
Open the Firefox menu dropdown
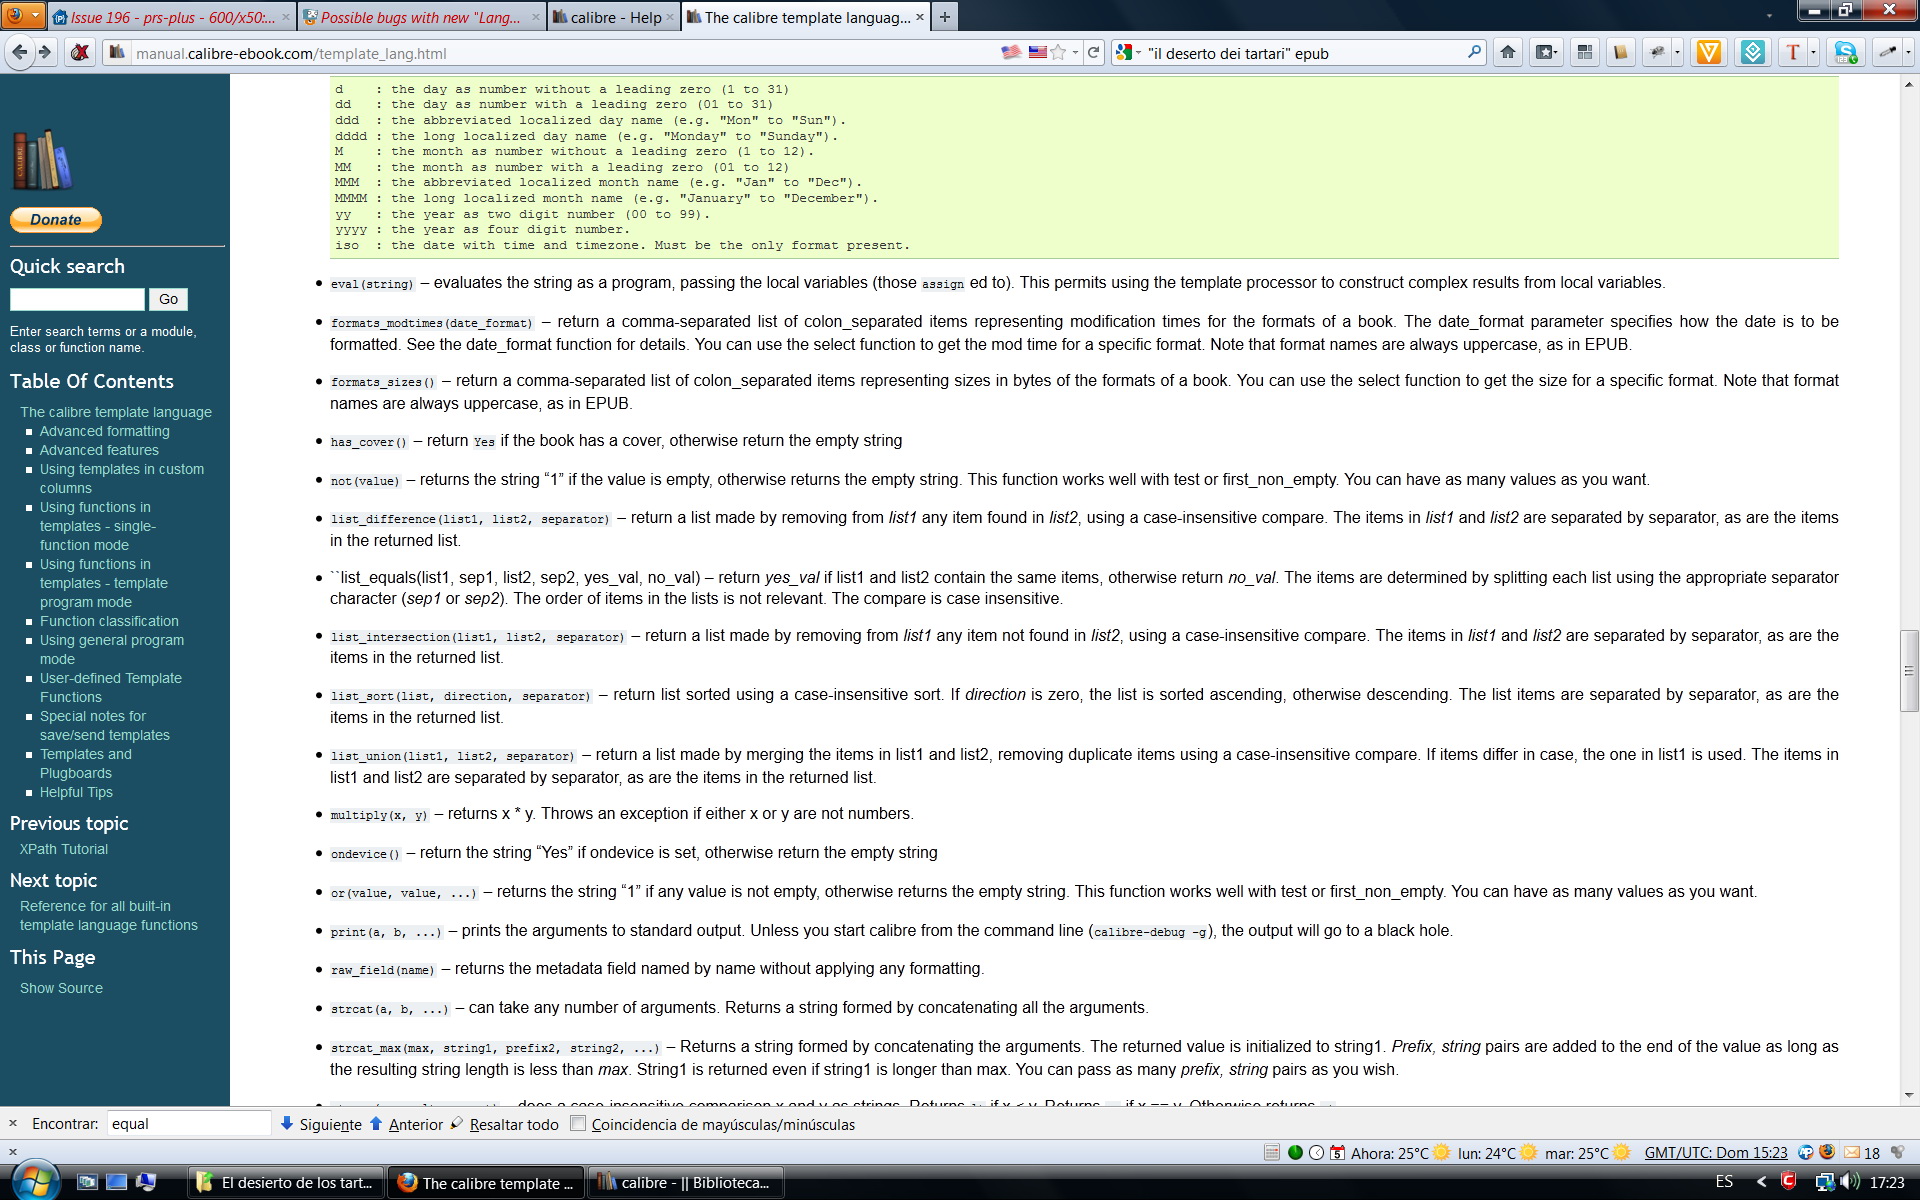(22, 15)
